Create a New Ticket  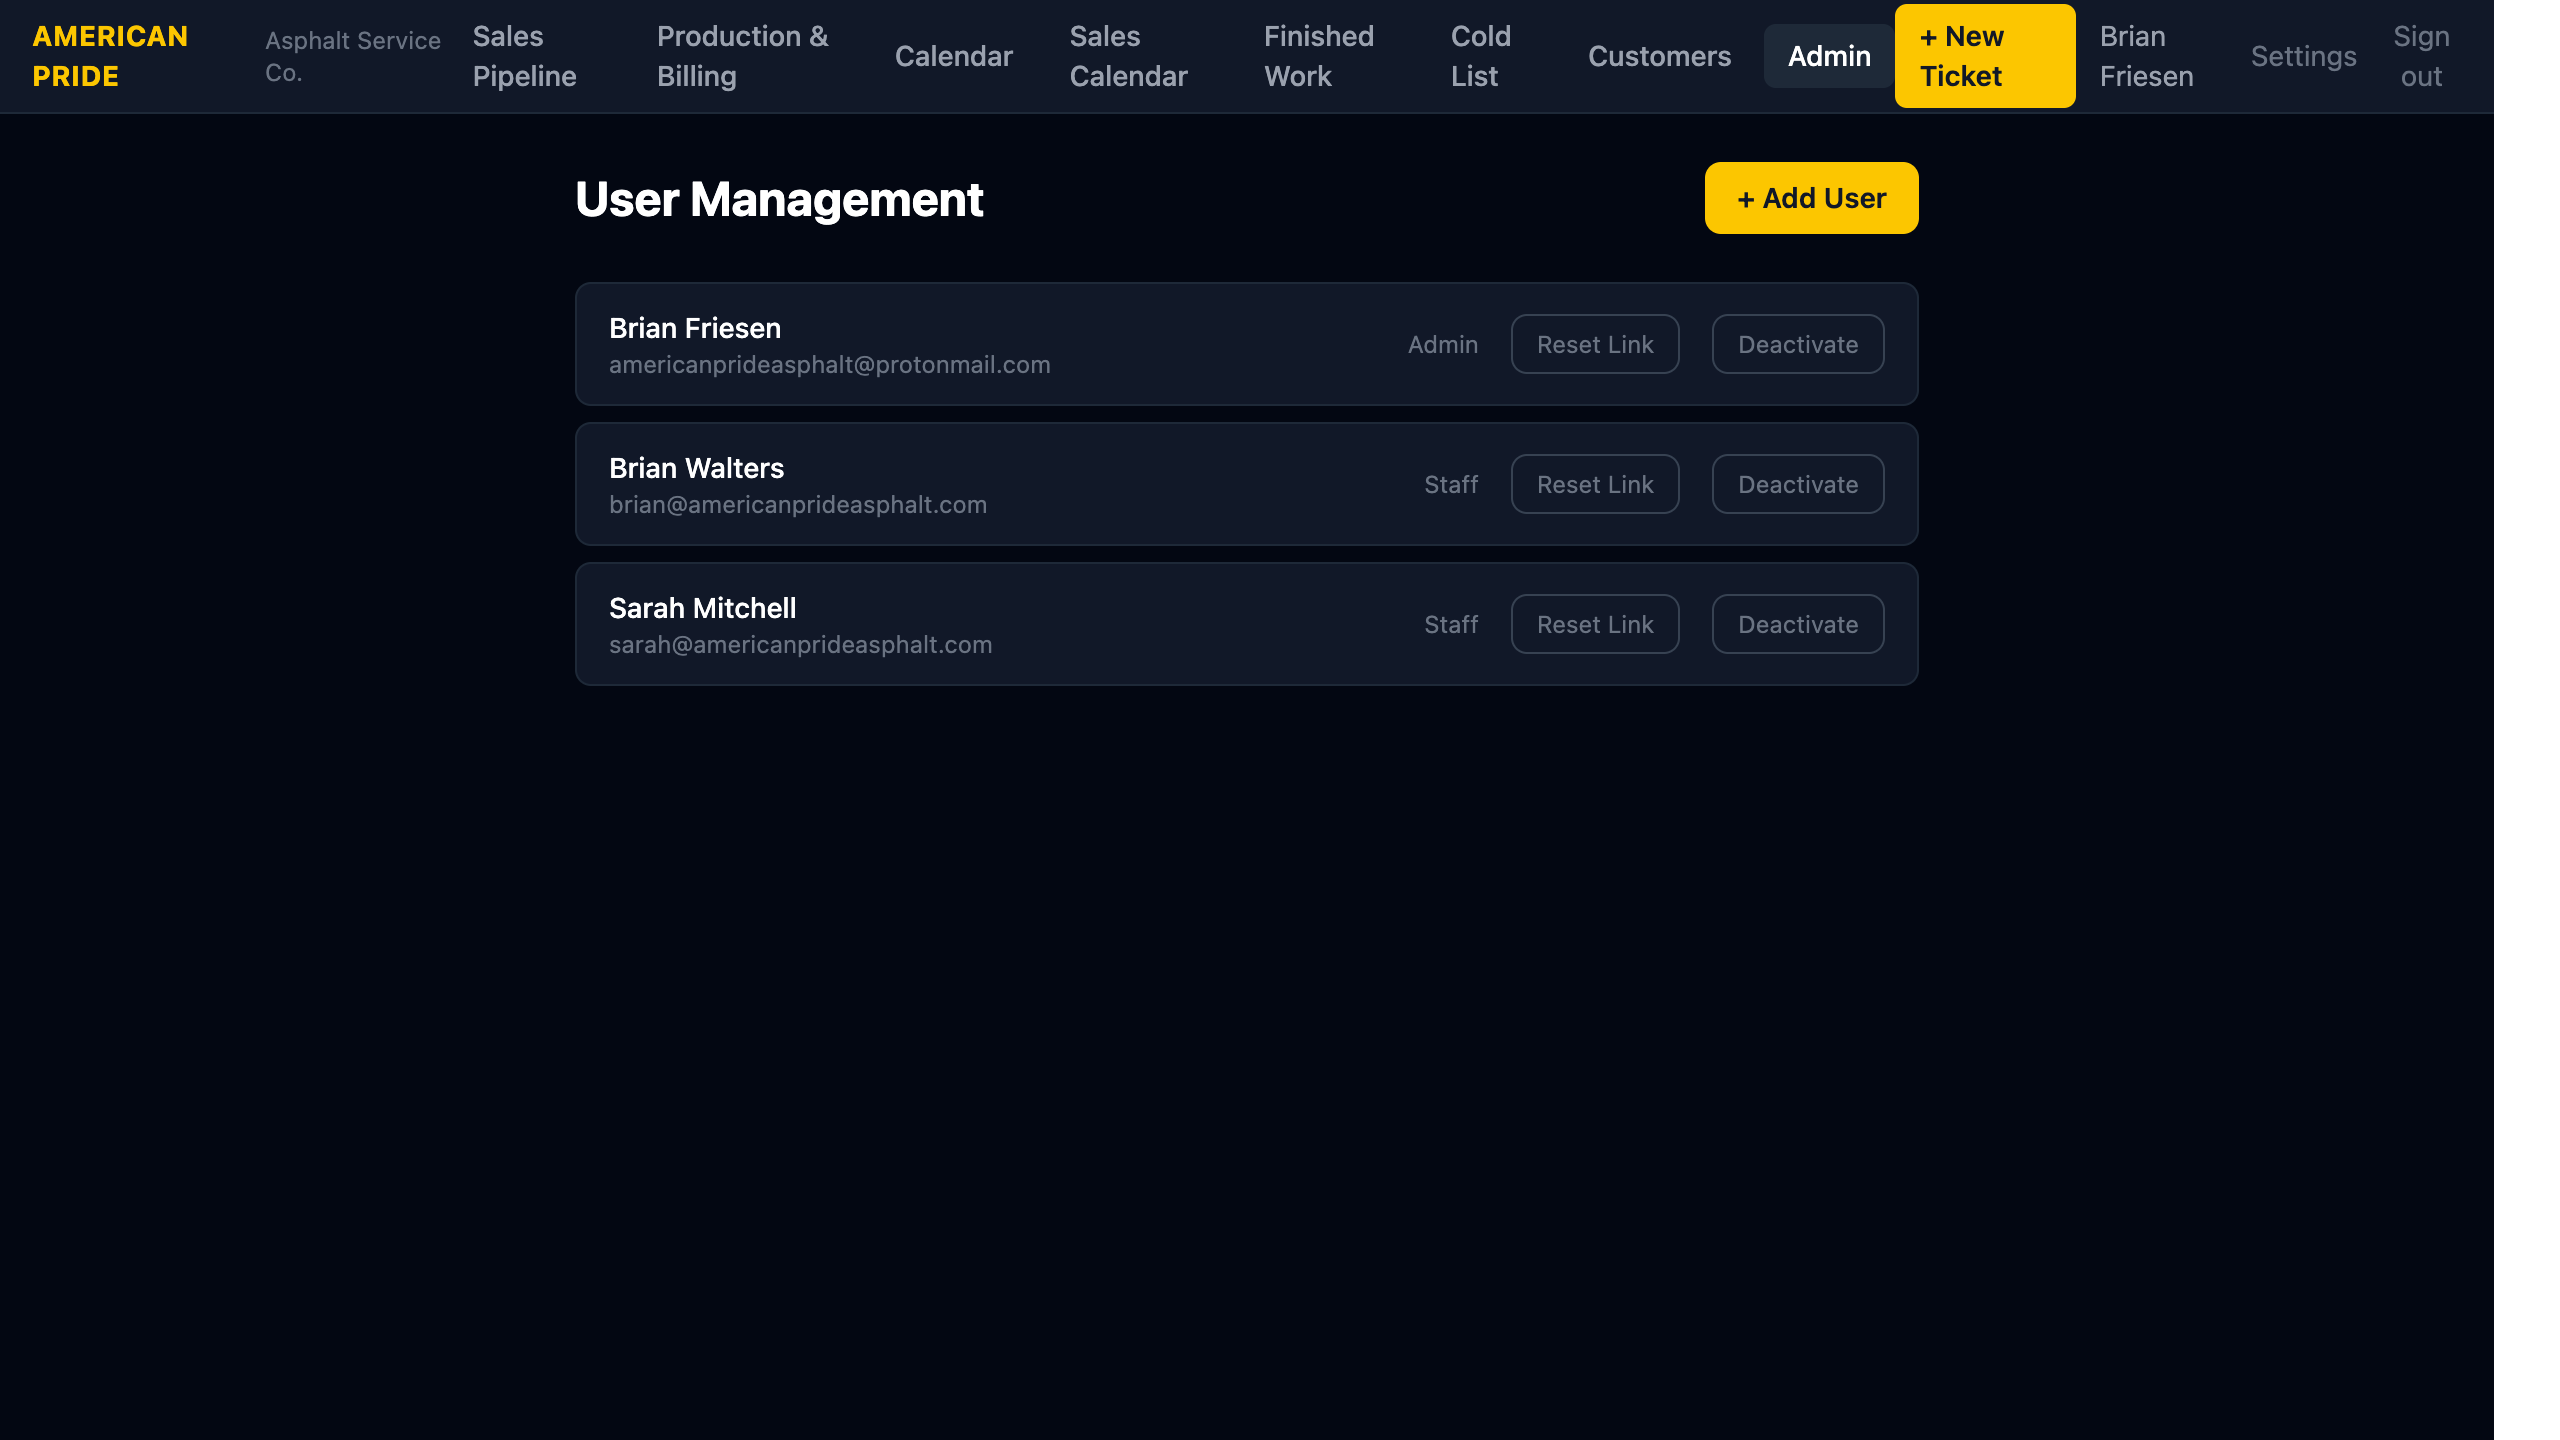[x=1984, y=56]
